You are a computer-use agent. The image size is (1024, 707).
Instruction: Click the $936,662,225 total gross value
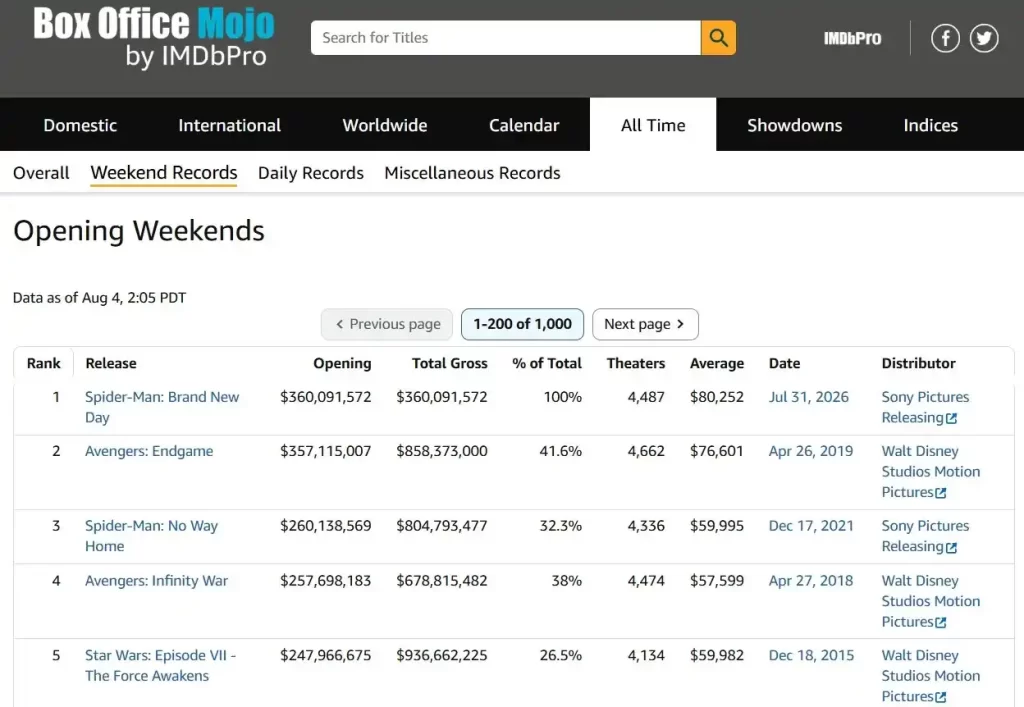pyautogui.click(x=441, y=655)
